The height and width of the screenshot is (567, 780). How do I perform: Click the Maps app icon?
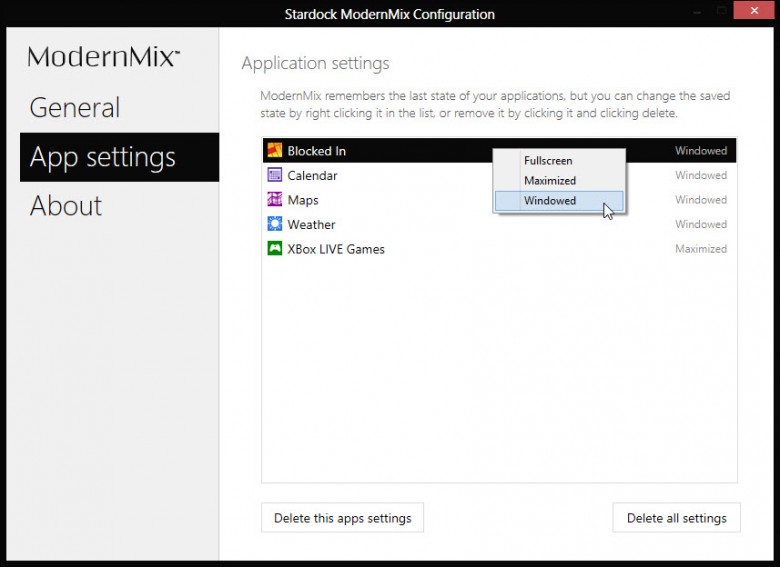275,199
